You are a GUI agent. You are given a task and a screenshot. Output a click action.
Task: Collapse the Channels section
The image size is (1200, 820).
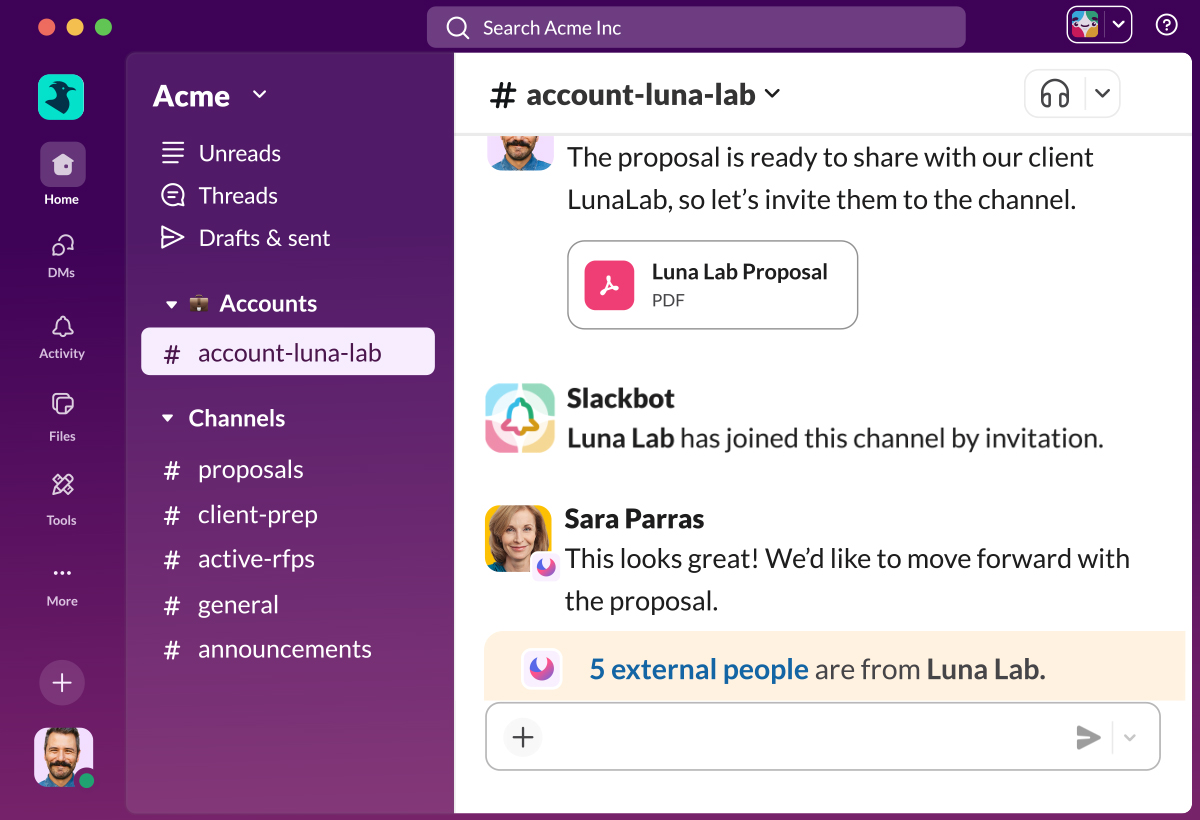(x=168, y=419)
